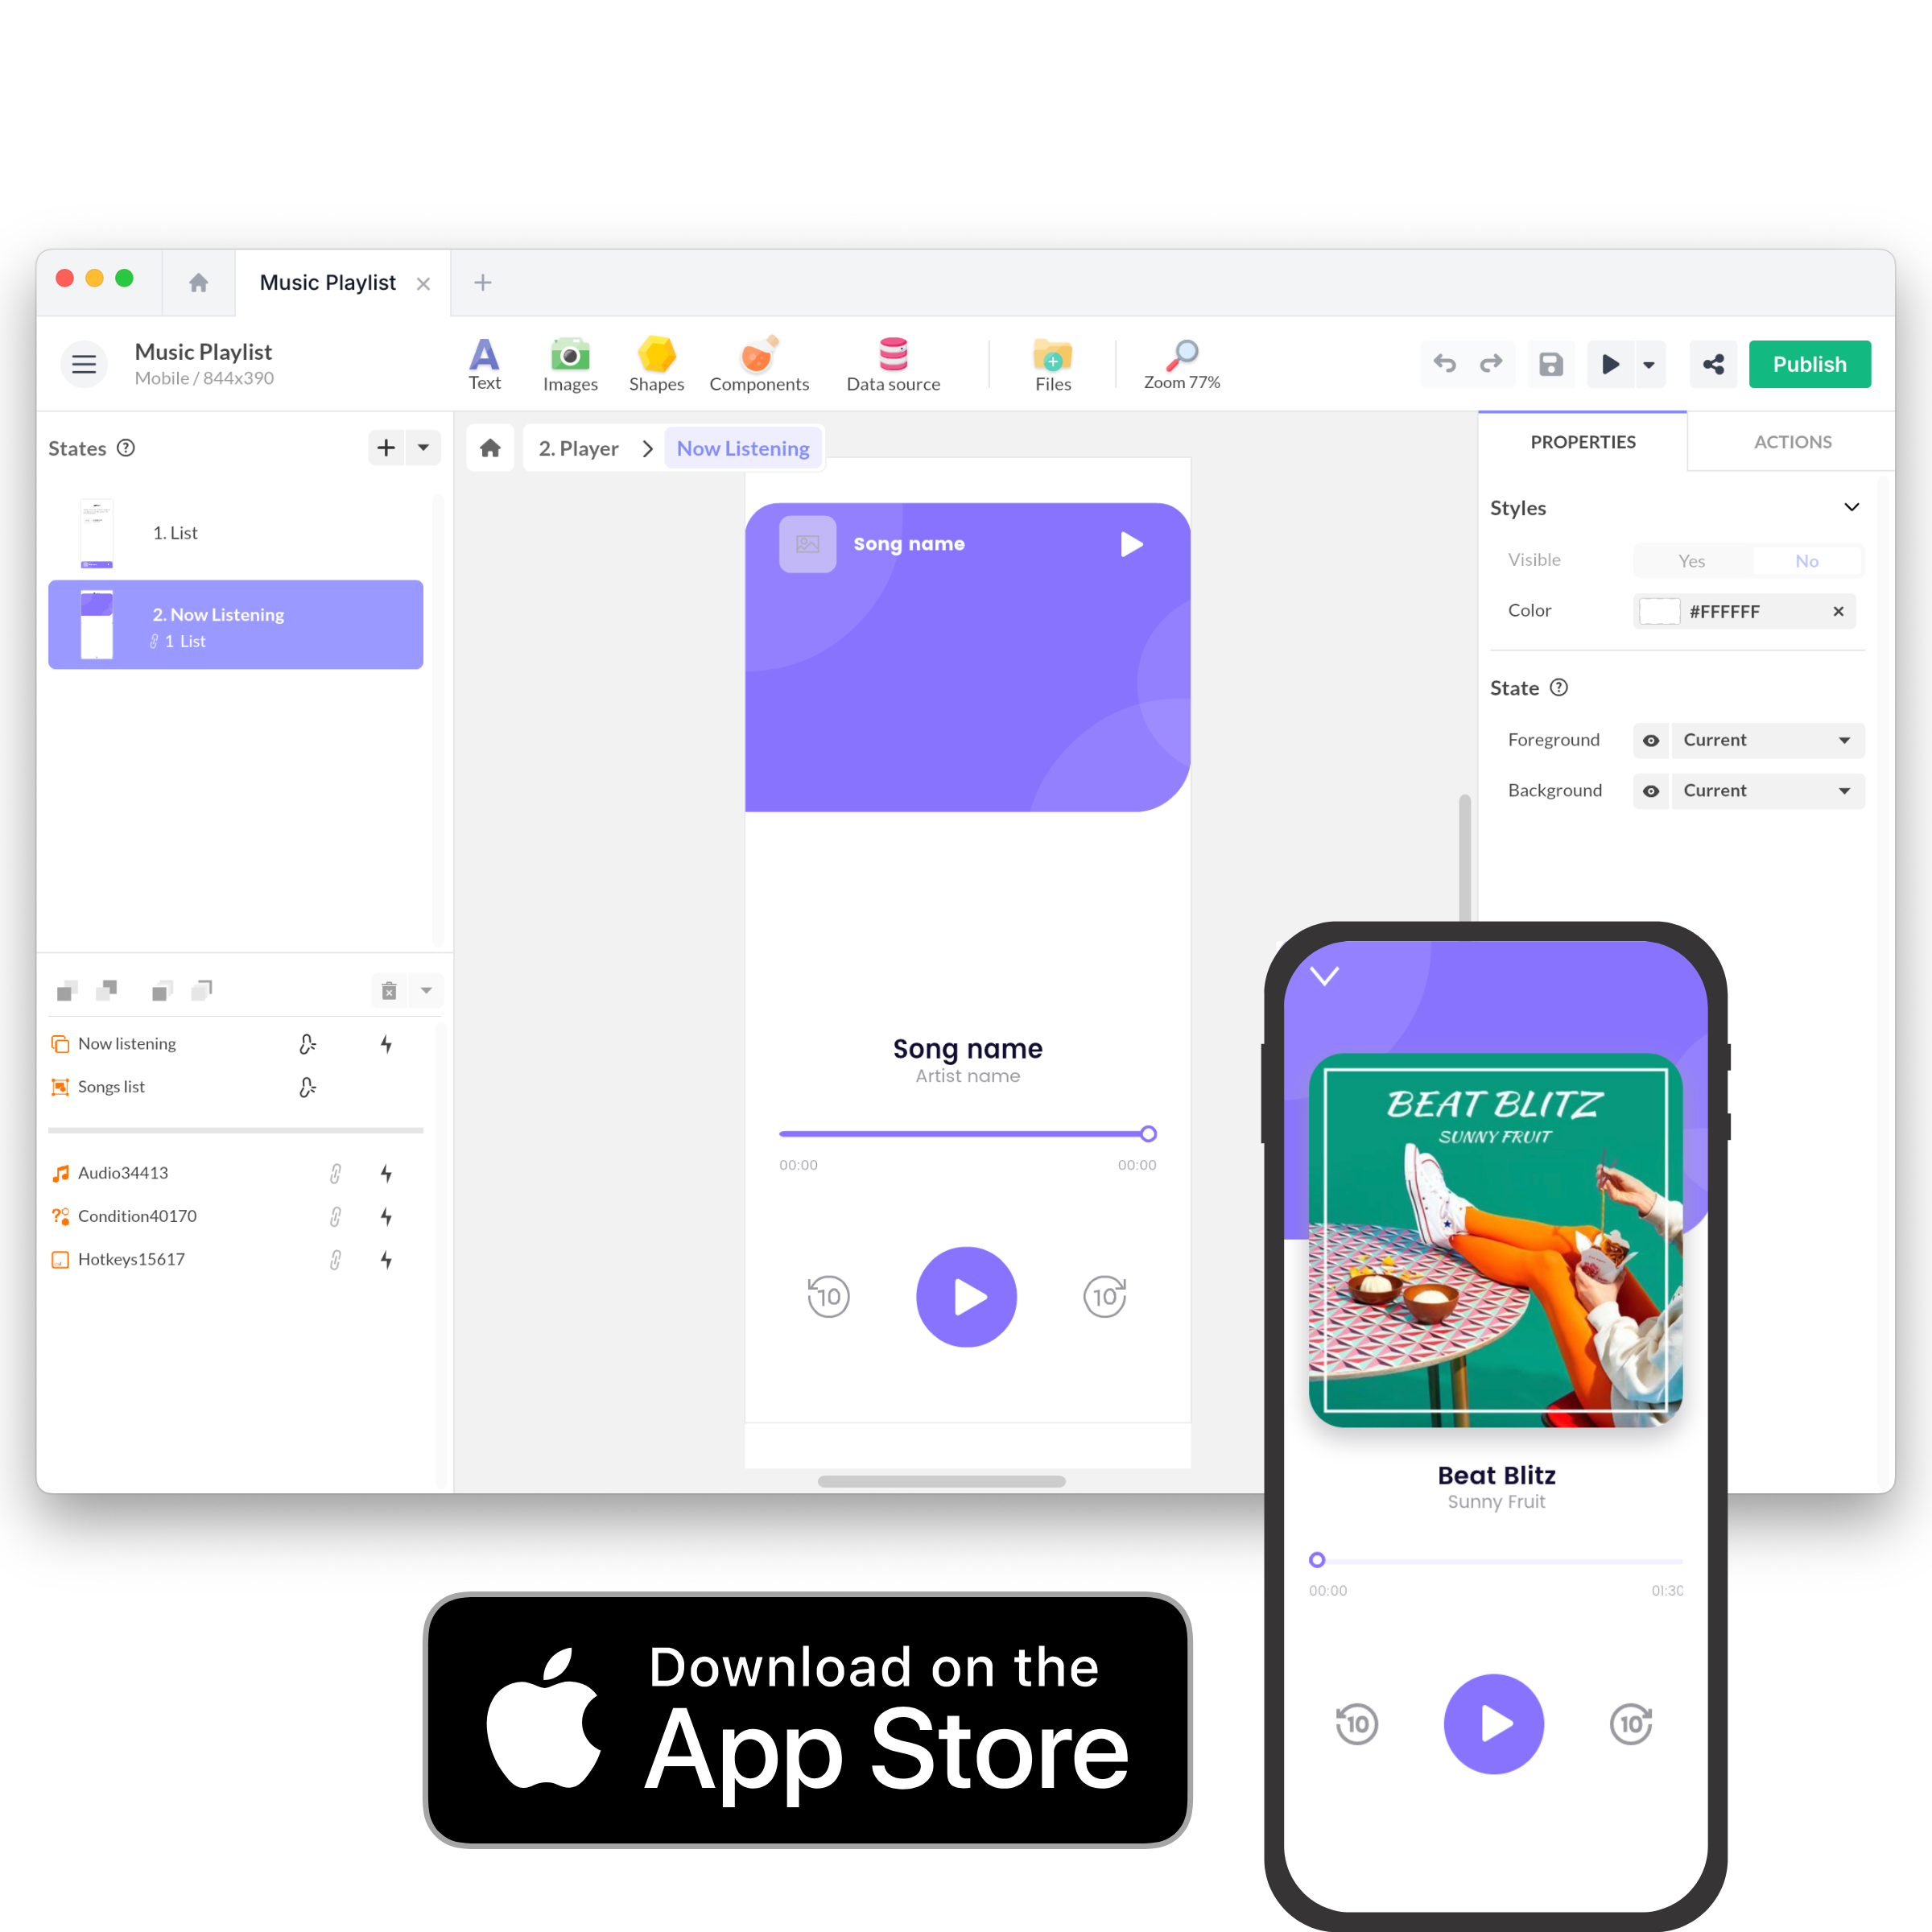This screenshot has height=1932, width=1932.
Task: Click the Files tool icon
Action: click(1055, 363)
